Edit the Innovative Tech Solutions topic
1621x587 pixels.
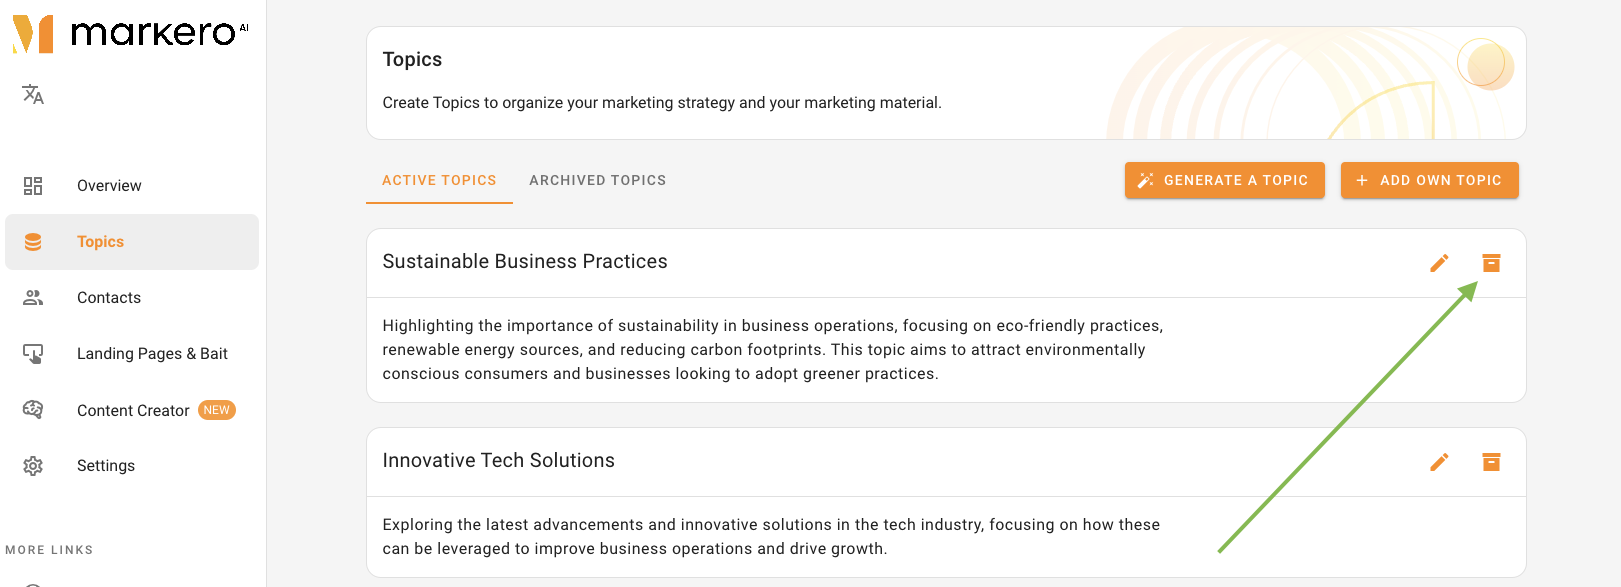[1439, 462]
